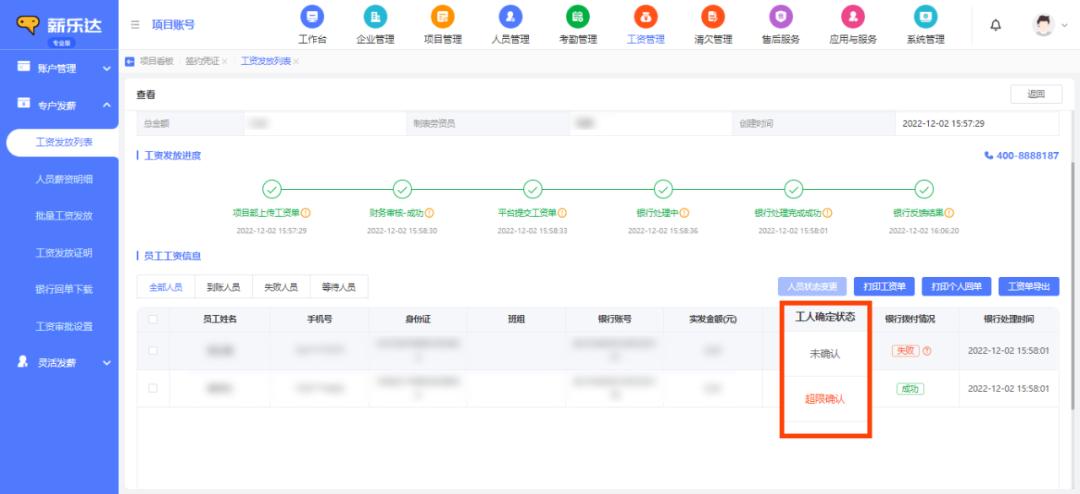Open 应用与服务 module icon
This screenshot has width=1080, height=494.
pos(853,17)
